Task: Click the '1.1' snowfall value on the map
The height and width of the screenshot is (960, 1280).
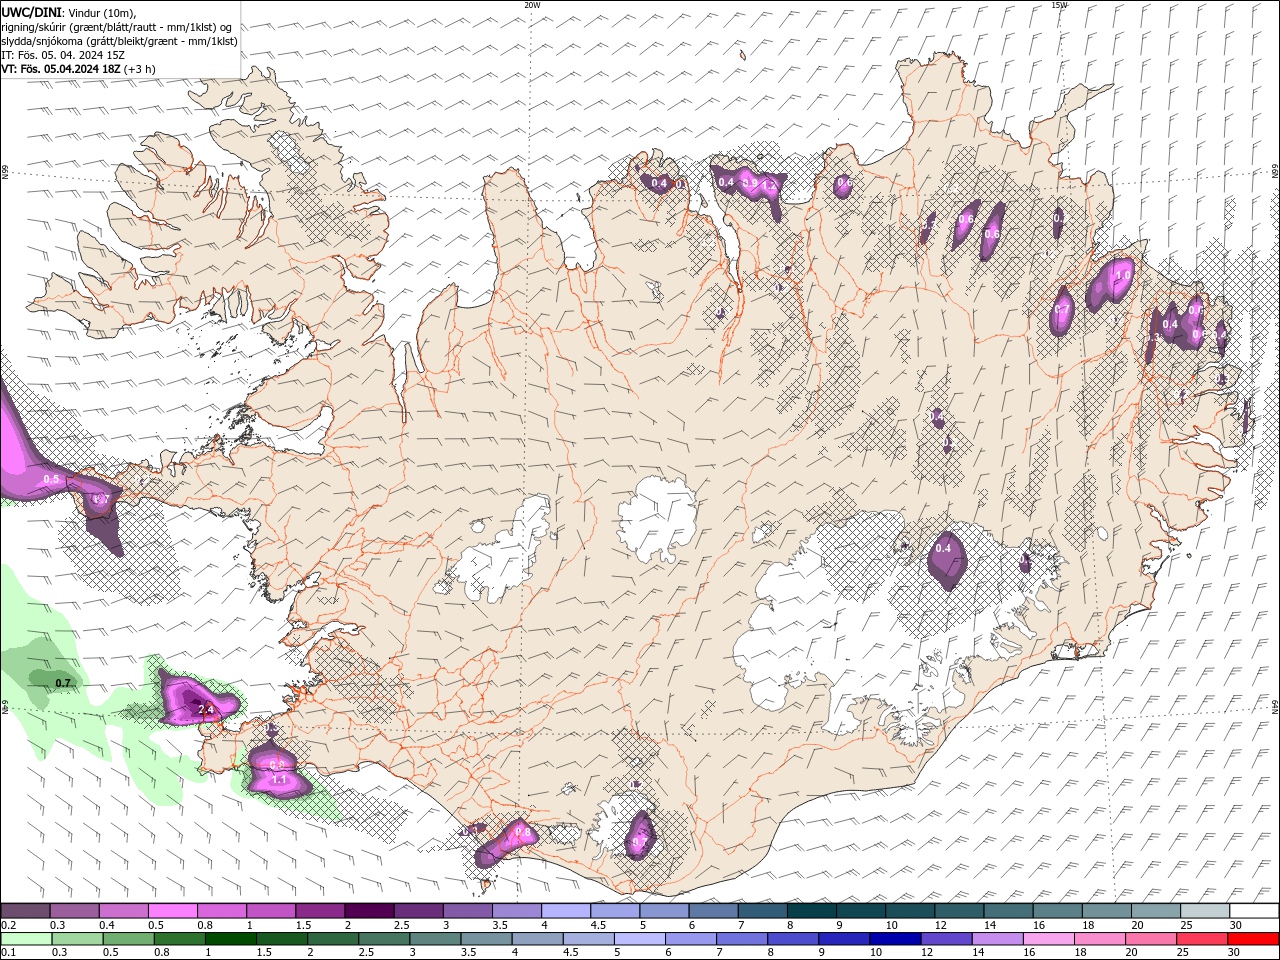Action: (280, 779)
